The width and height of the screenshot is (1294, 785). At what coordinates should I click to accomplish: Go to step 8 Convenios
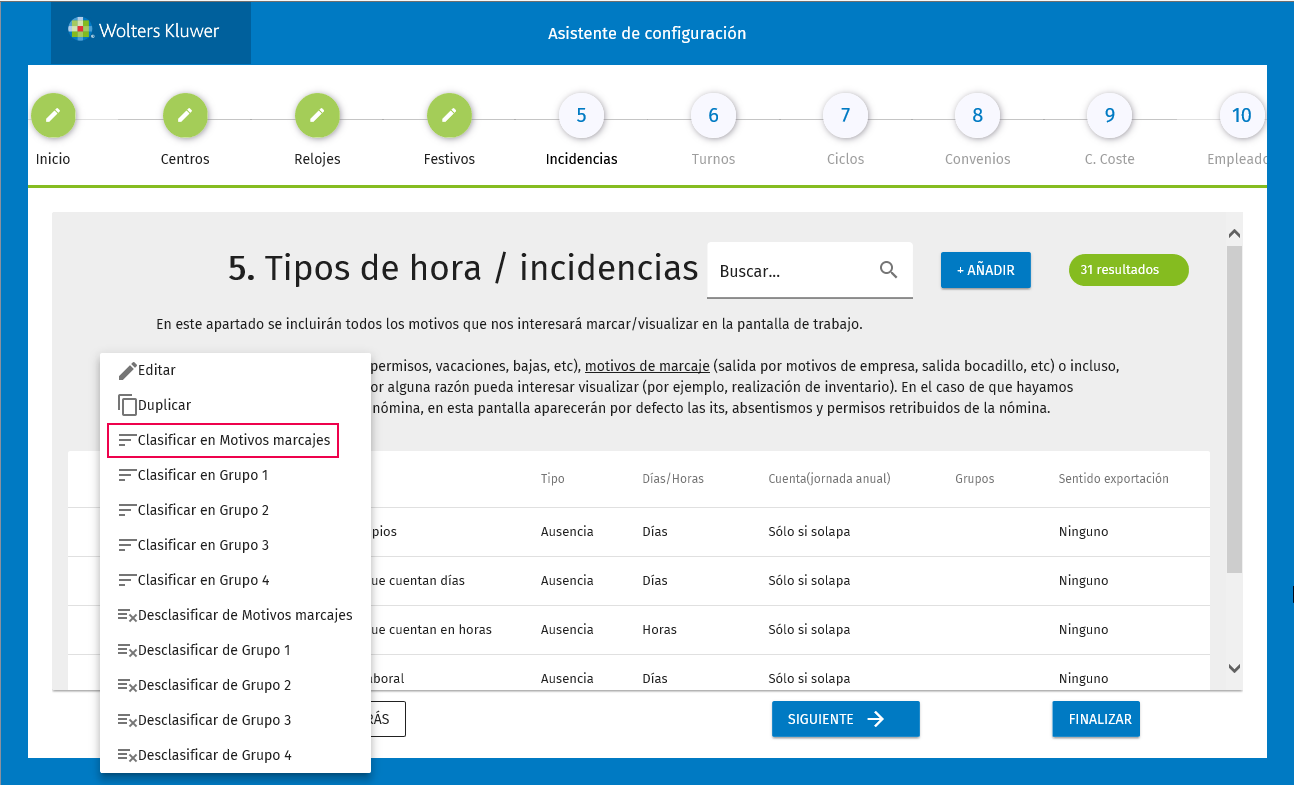(977, 115)
